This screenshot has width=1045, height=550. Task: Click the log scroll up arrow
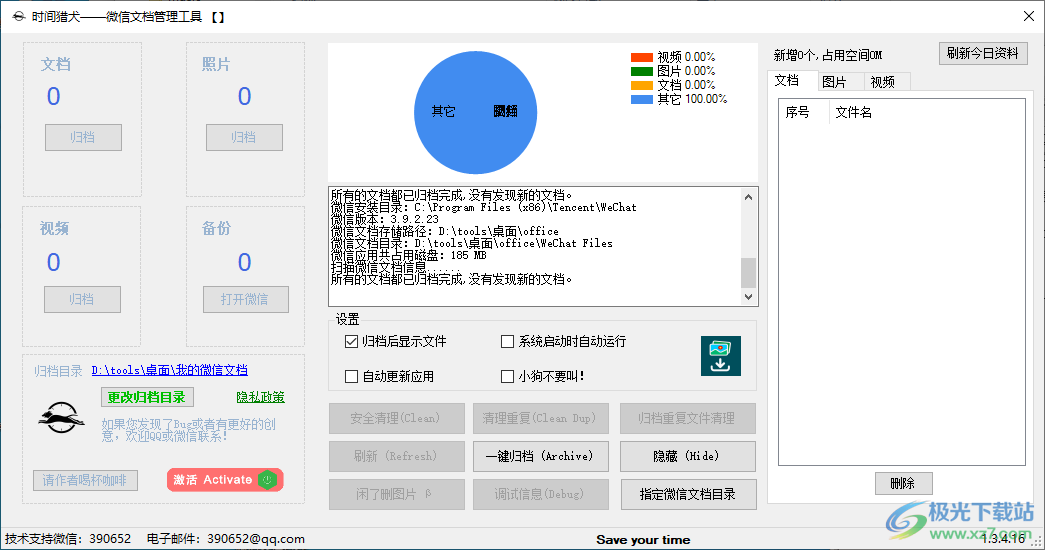(x=748, y=197)
